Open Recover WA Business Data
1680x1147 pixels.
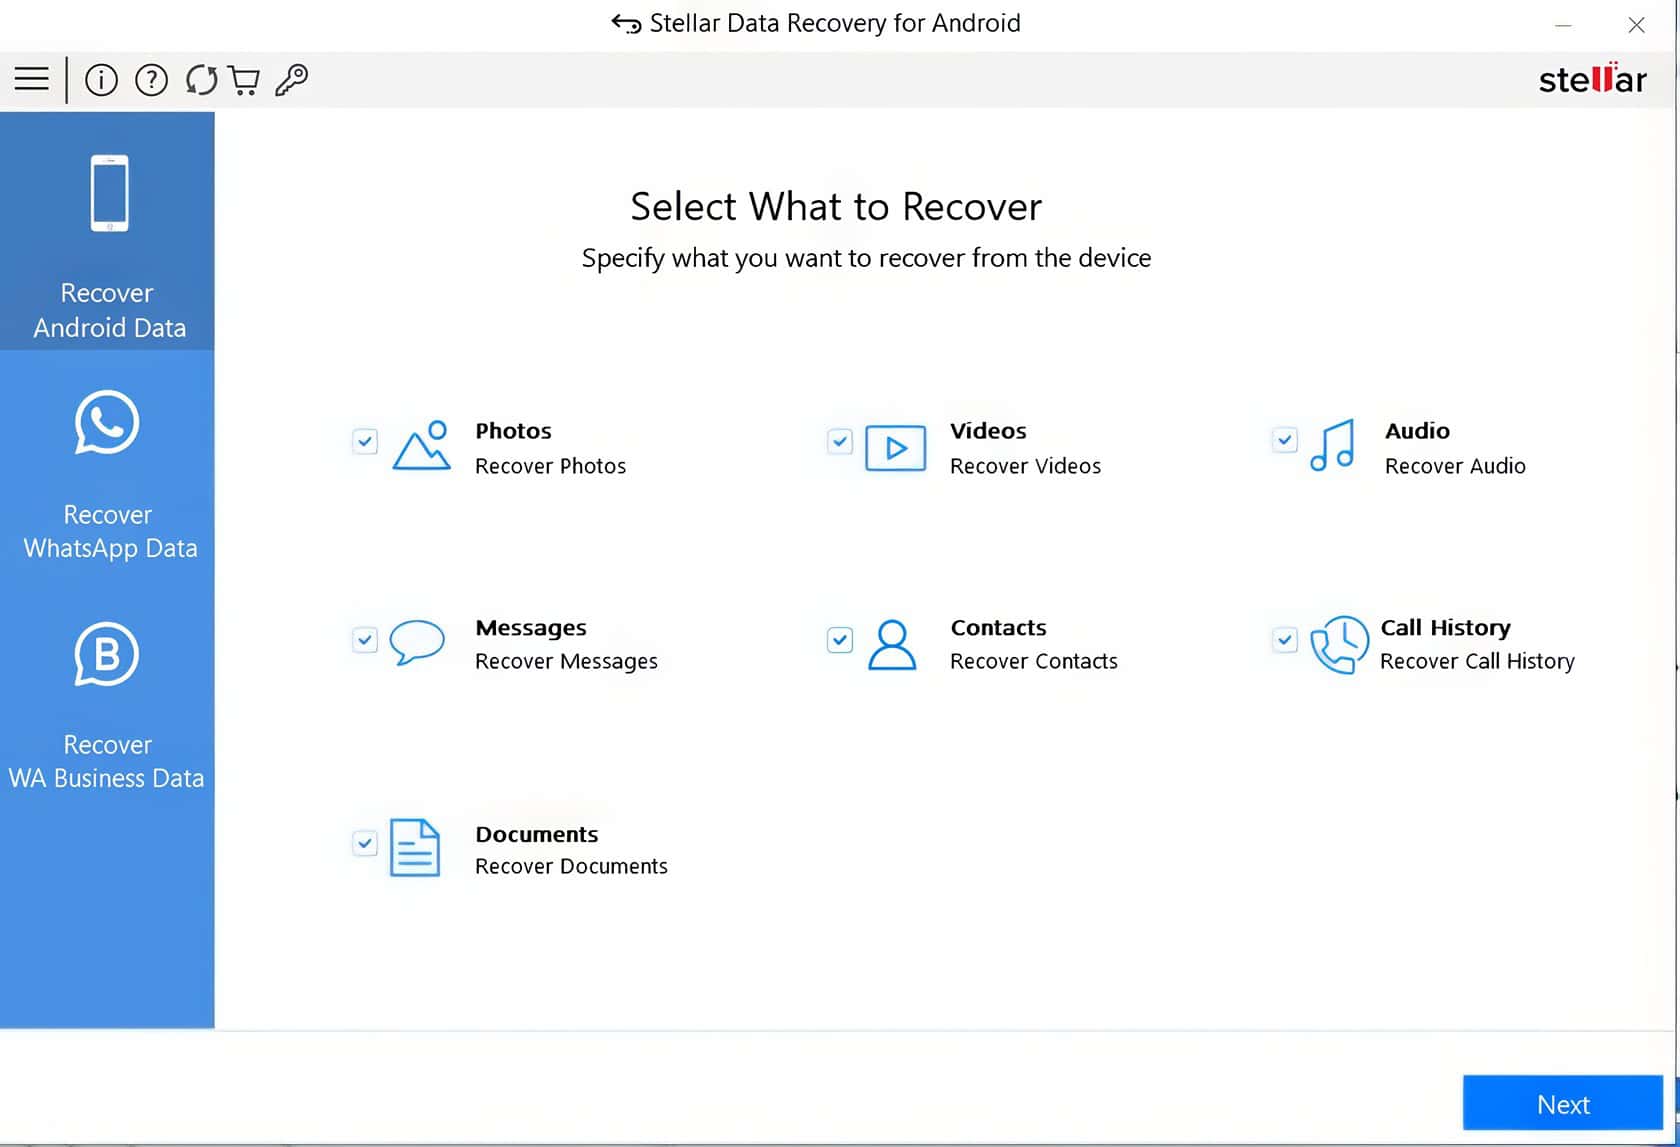click(x=107, y=705)
